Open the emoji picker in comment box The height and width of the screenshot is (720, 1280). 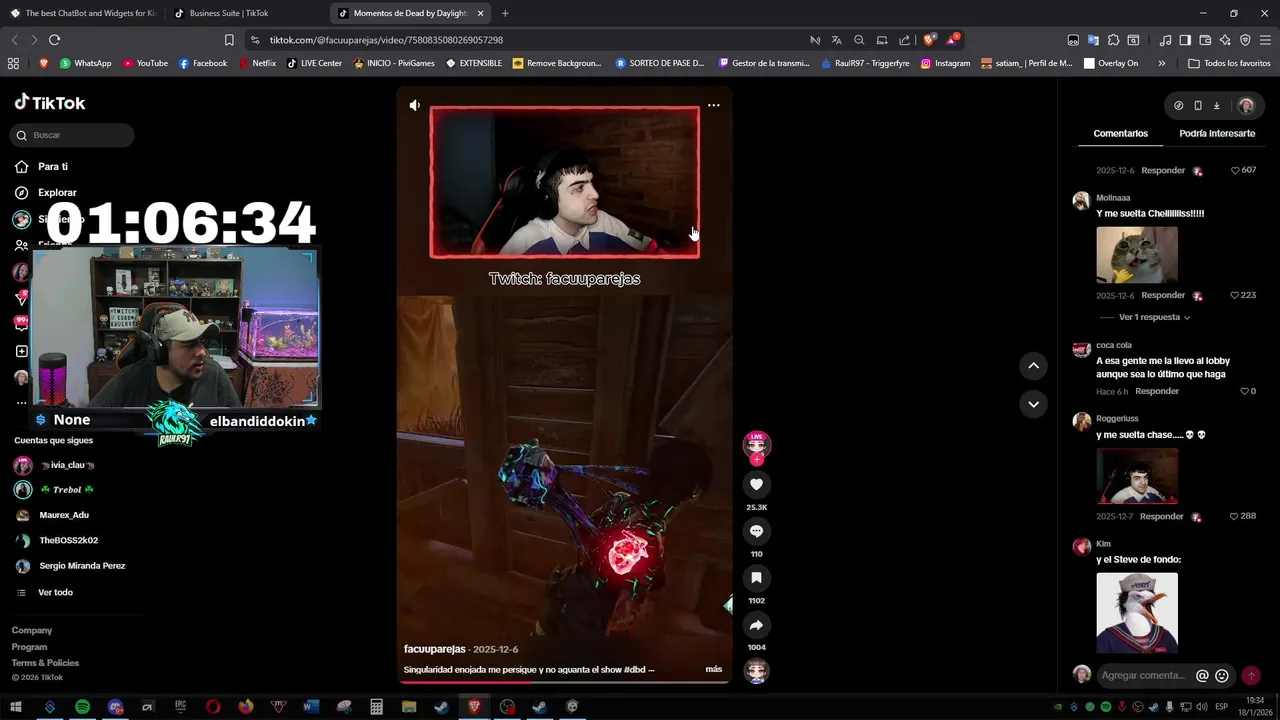click(x=1221, y=675)
